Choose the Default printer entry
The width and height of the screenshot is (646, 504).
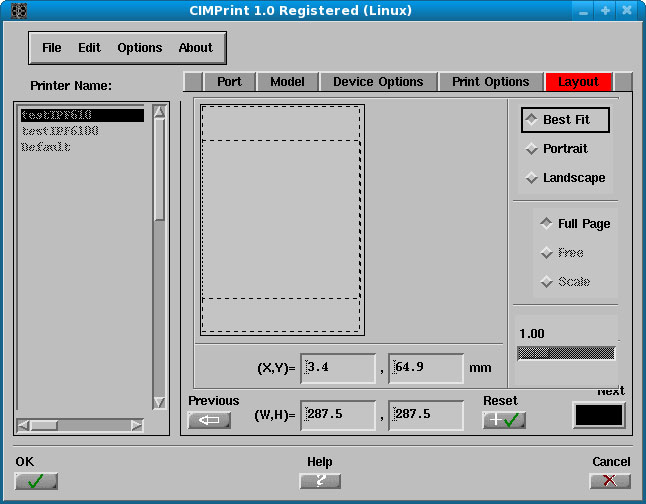point(46,147)
